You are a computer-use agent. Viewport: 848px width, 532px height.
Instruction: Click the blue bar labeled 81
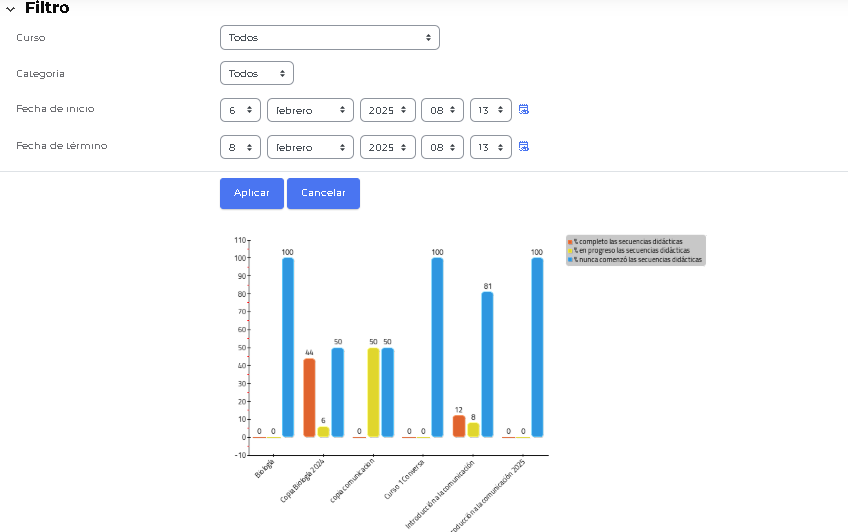click(487, 365)
